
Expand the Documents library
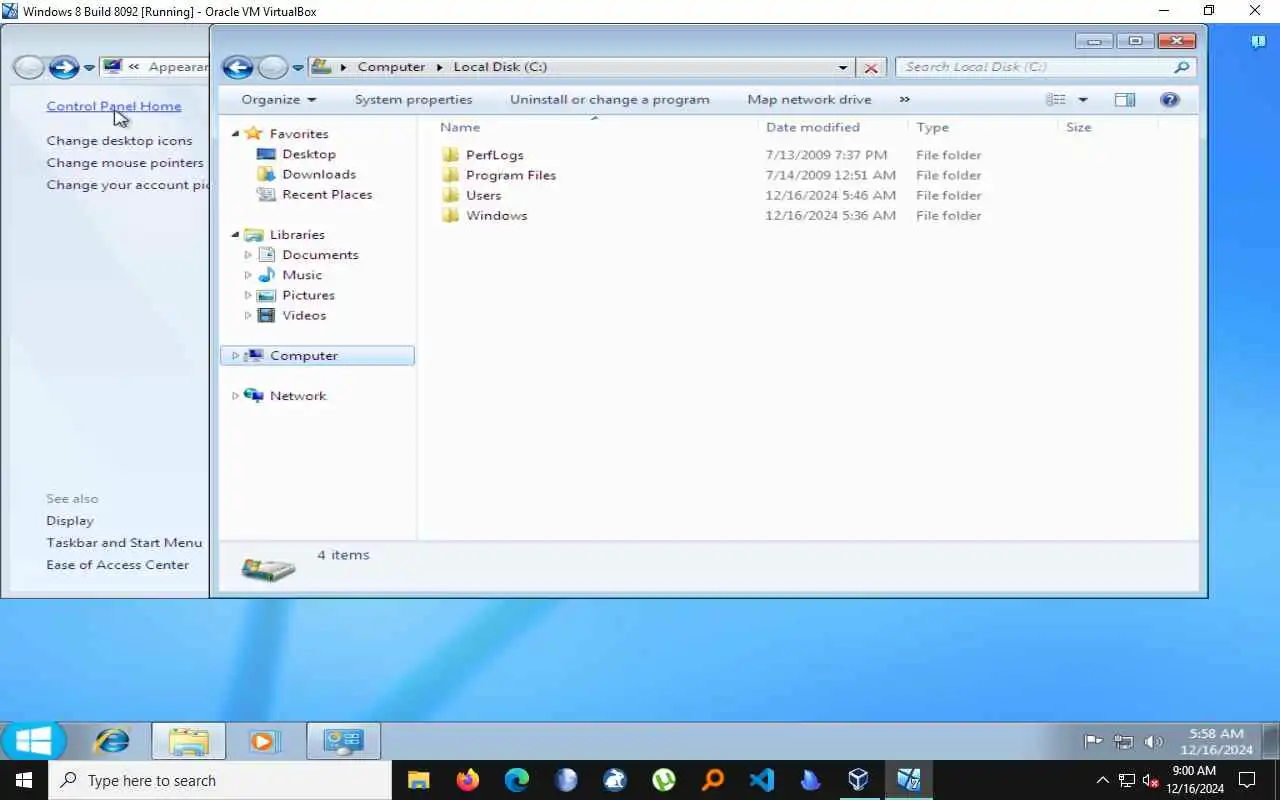248,255
